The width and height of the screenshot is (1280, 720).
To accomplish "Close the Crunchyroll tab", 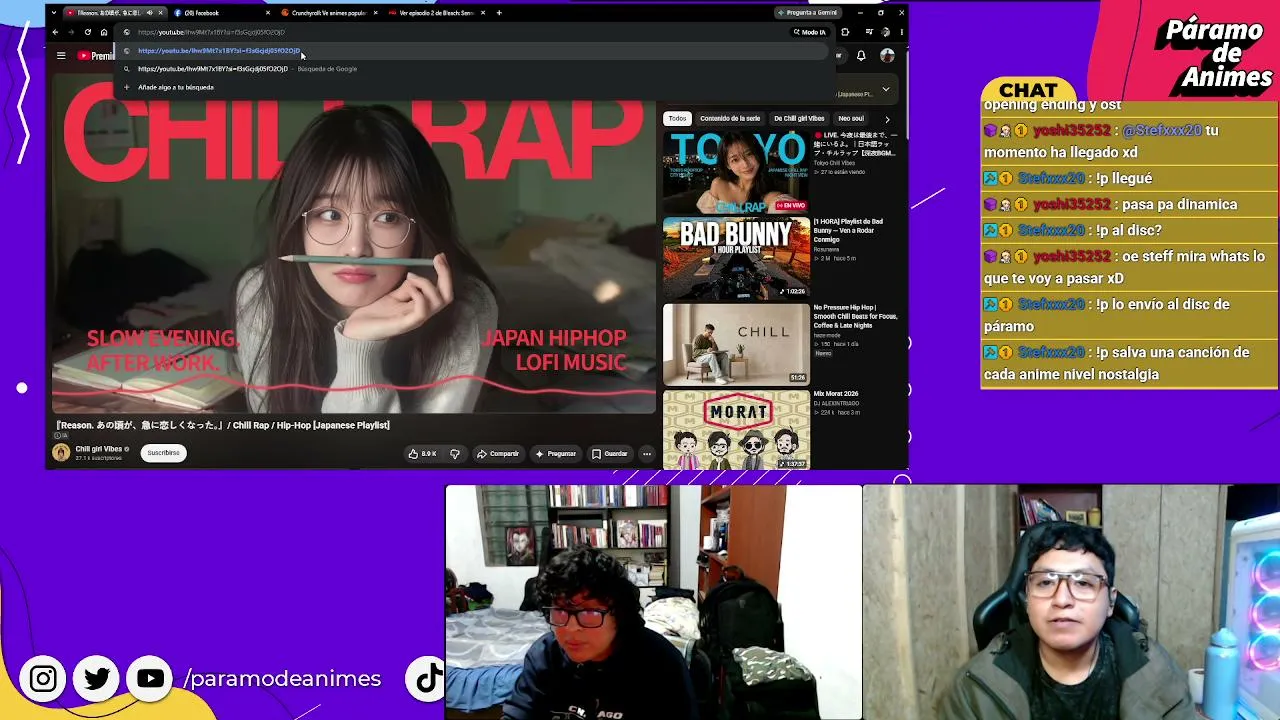I will pos(376,13).
